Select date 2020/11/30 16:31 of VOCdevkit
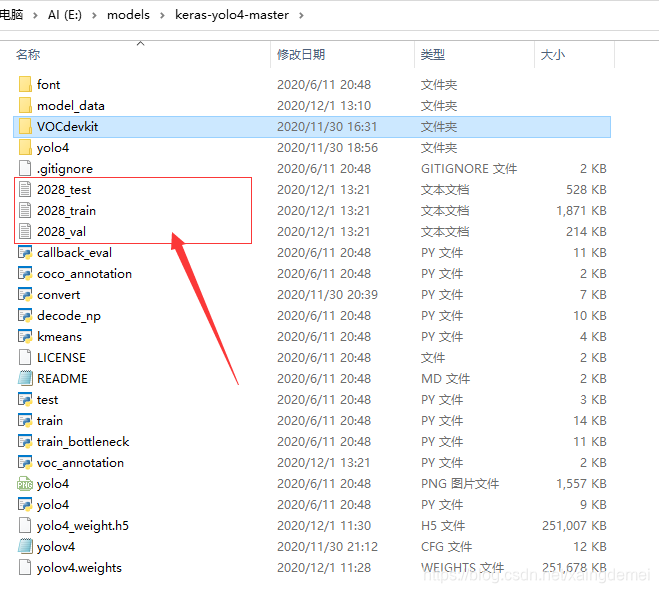The height and width of the screenshot is (593, 659). click(x=327, y=127)
